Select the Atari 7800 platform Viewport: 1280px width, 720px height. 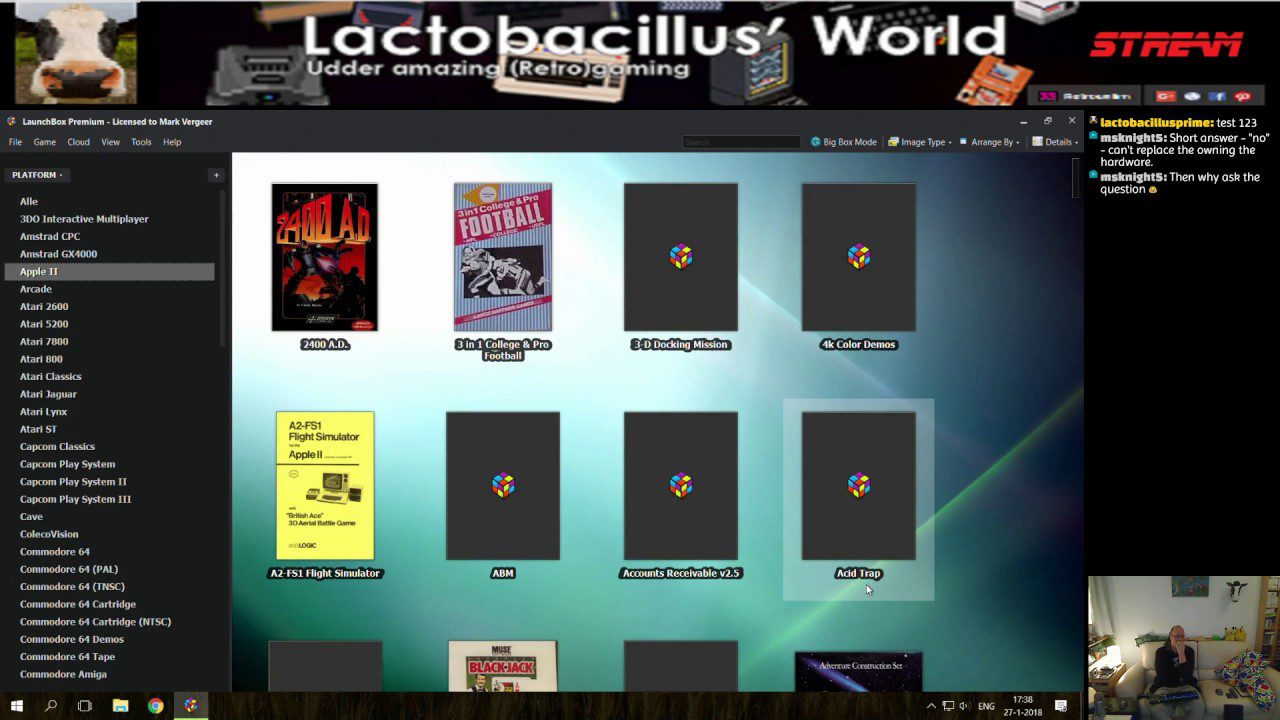tap(109, 341)
